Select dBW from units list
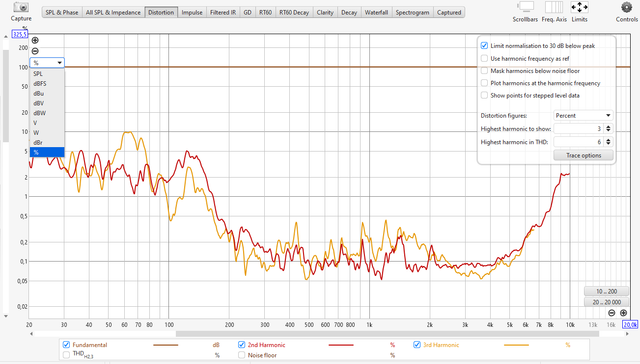Screen dimensions: 640x364 47,113
